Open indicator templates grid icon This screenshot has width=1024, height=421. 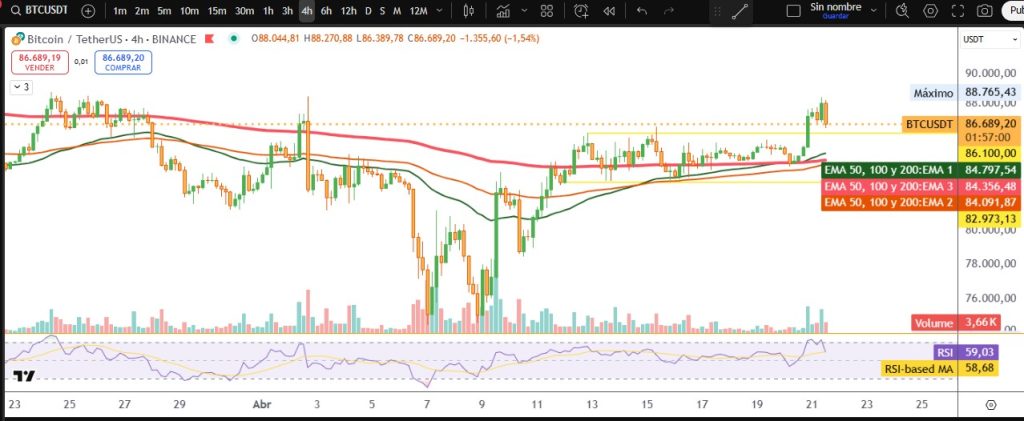(x=547, y=11)
